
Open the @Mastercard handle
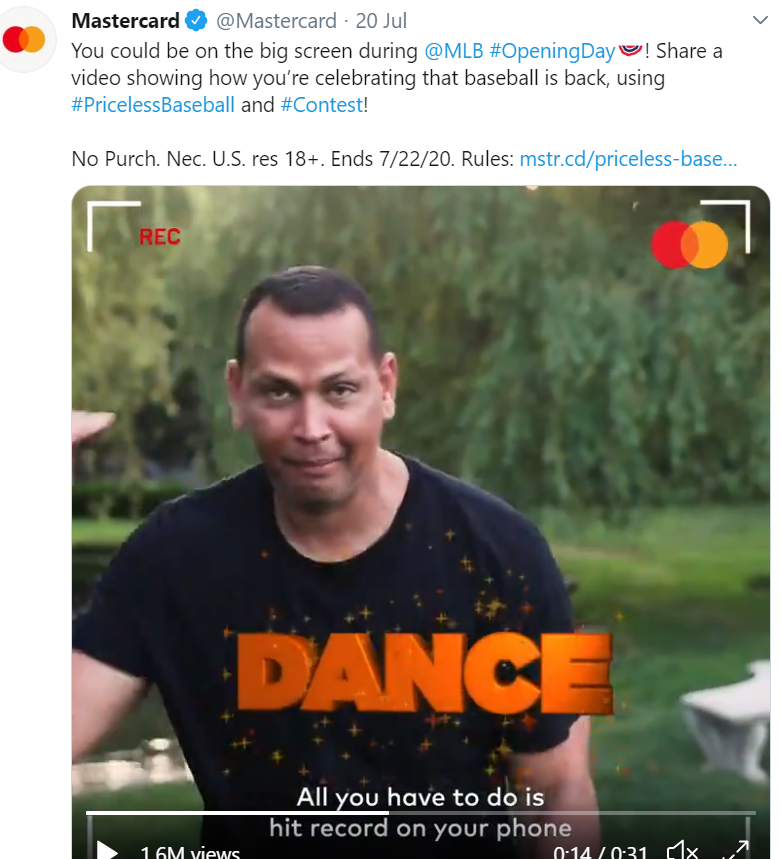point(276,21)
